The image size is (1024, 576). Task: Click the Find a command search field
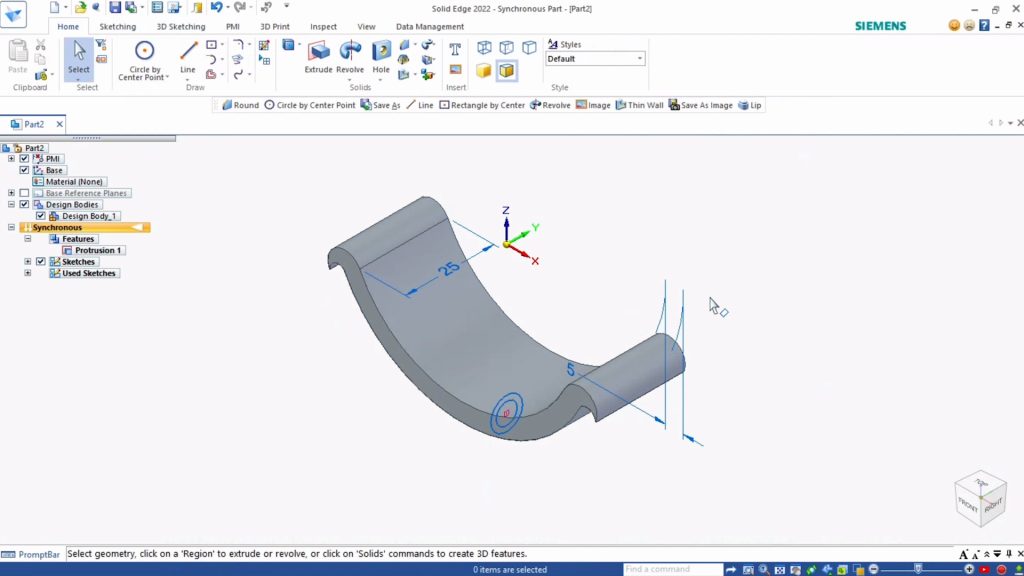pos(673,569)
